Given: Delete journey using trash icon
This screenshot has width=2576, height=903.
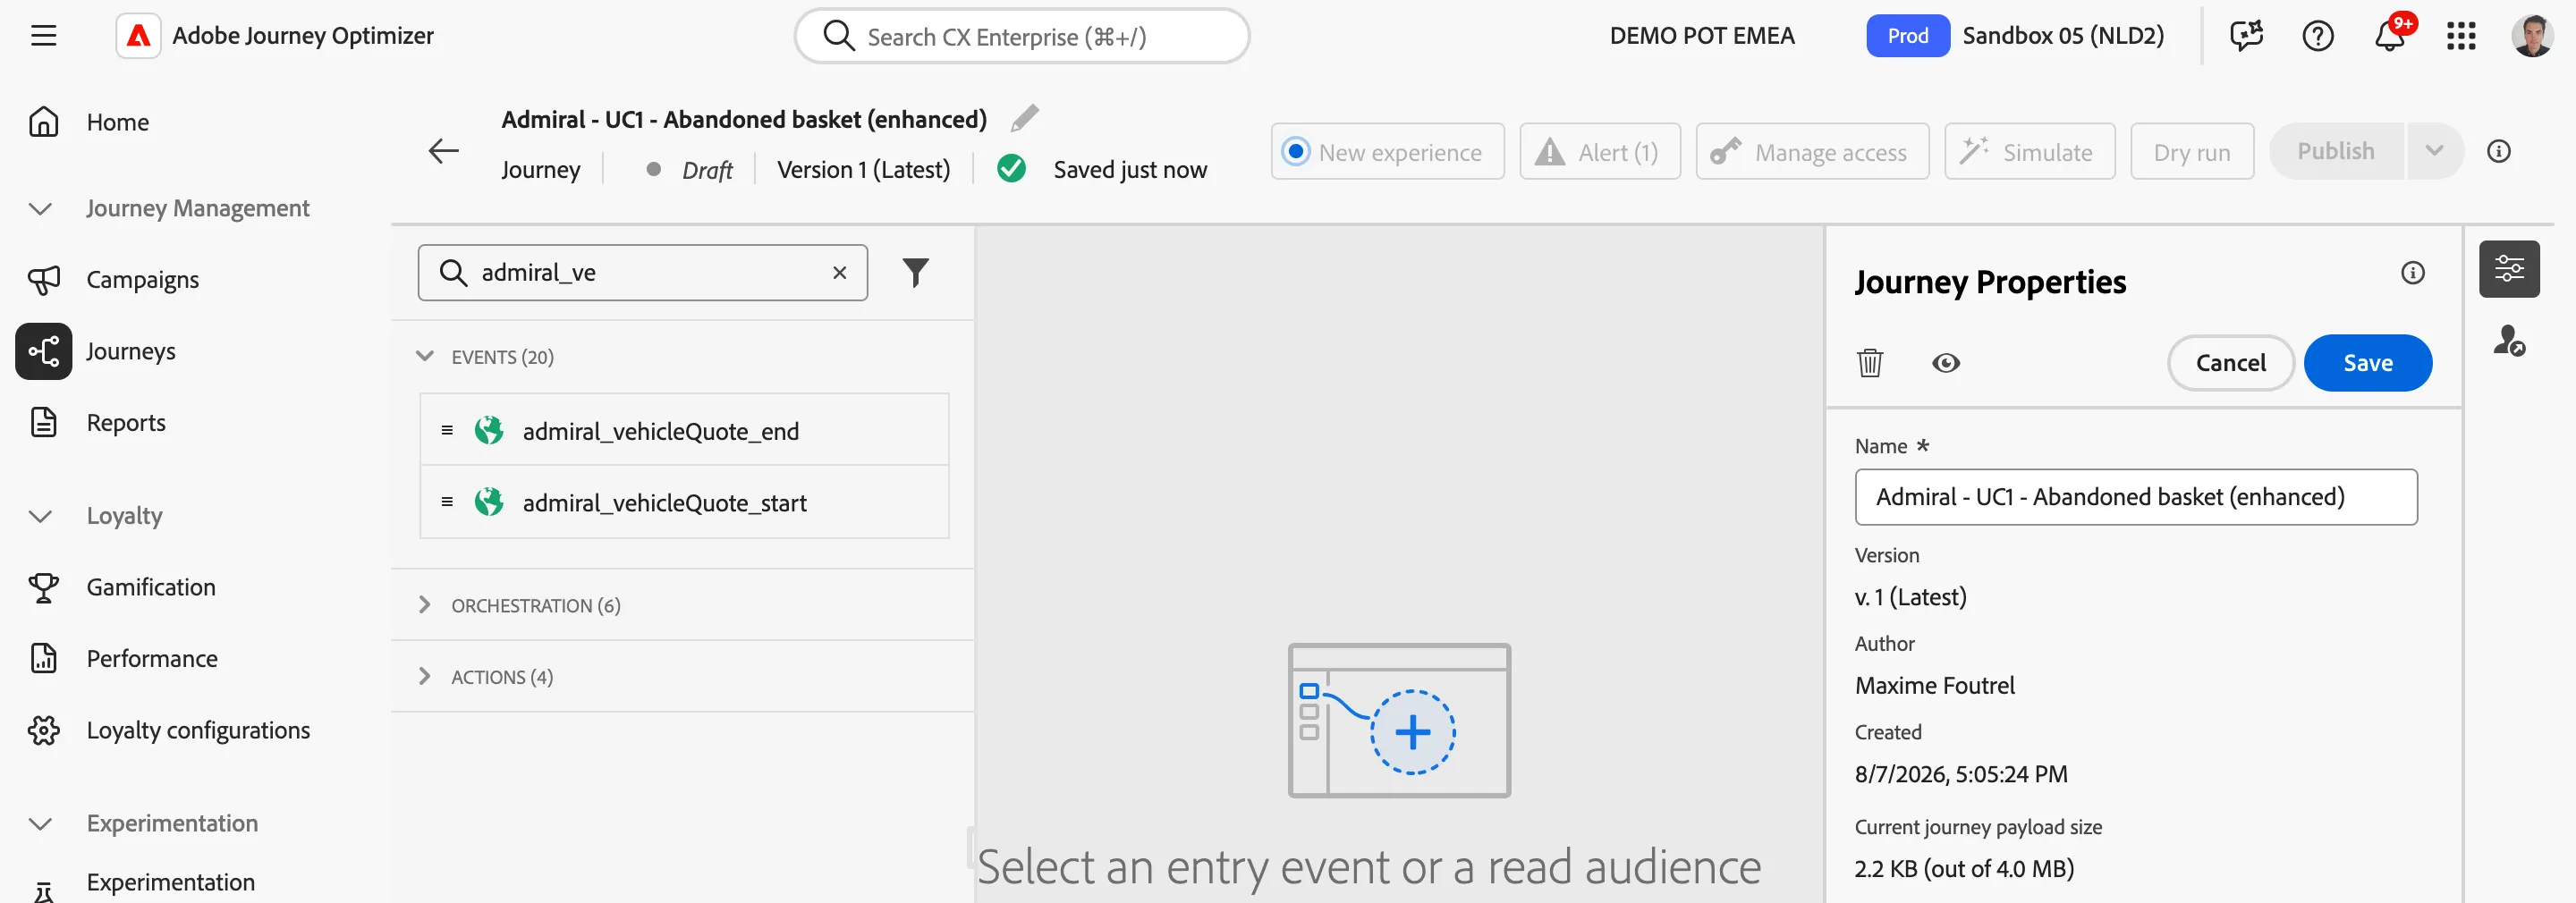Looking at the screenshot, I should pos(1869,363).
